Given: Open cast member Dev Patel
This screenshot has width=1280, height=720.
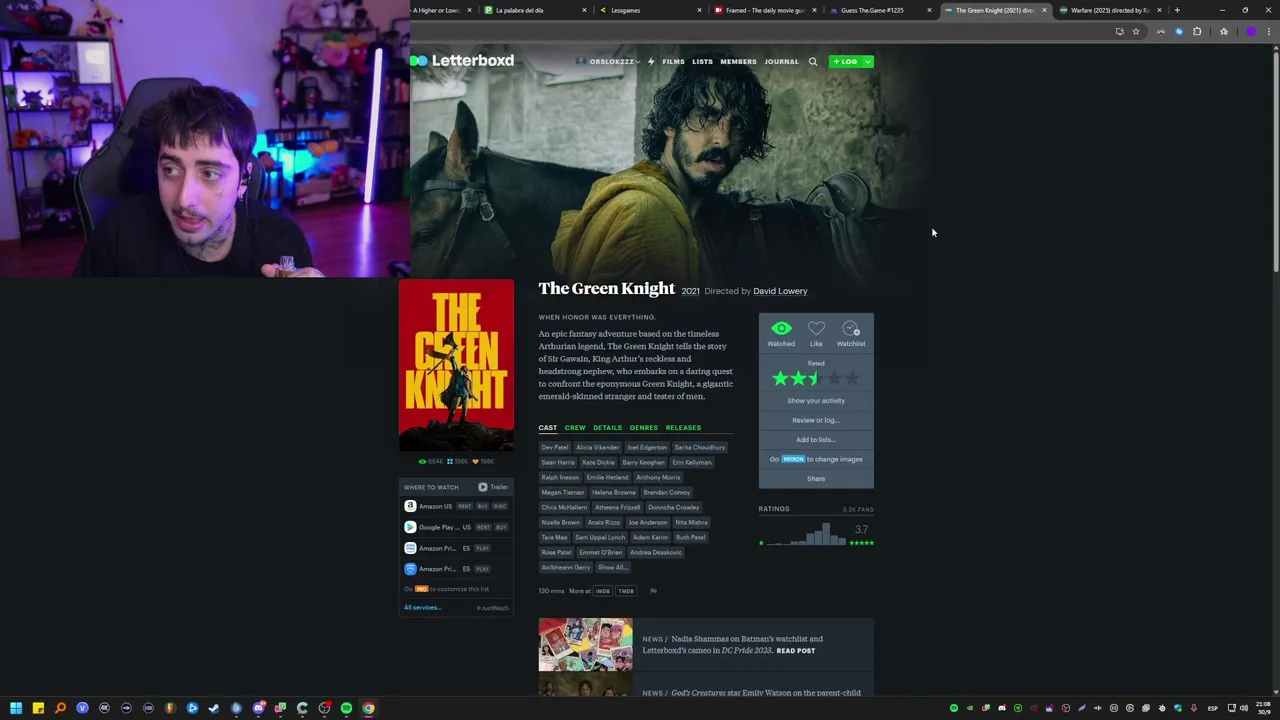Looking at the screenshot, I should click(x=555, y=447).
